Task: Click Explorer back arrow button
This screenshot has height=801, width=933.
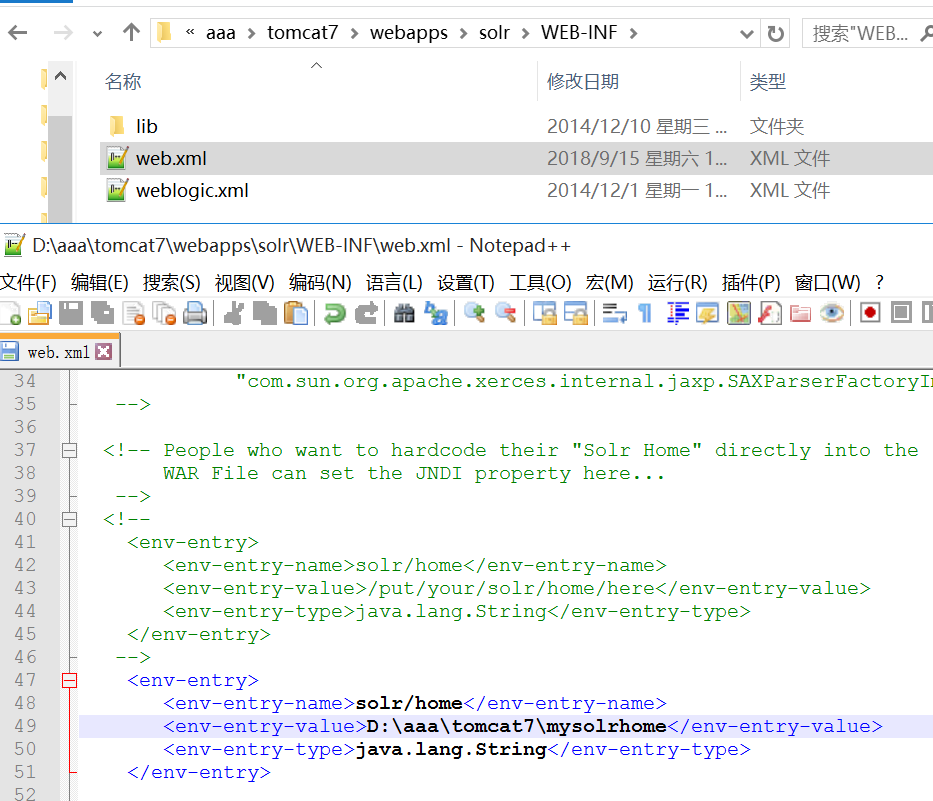Action: pyautogui.click(x=18, y=32)
